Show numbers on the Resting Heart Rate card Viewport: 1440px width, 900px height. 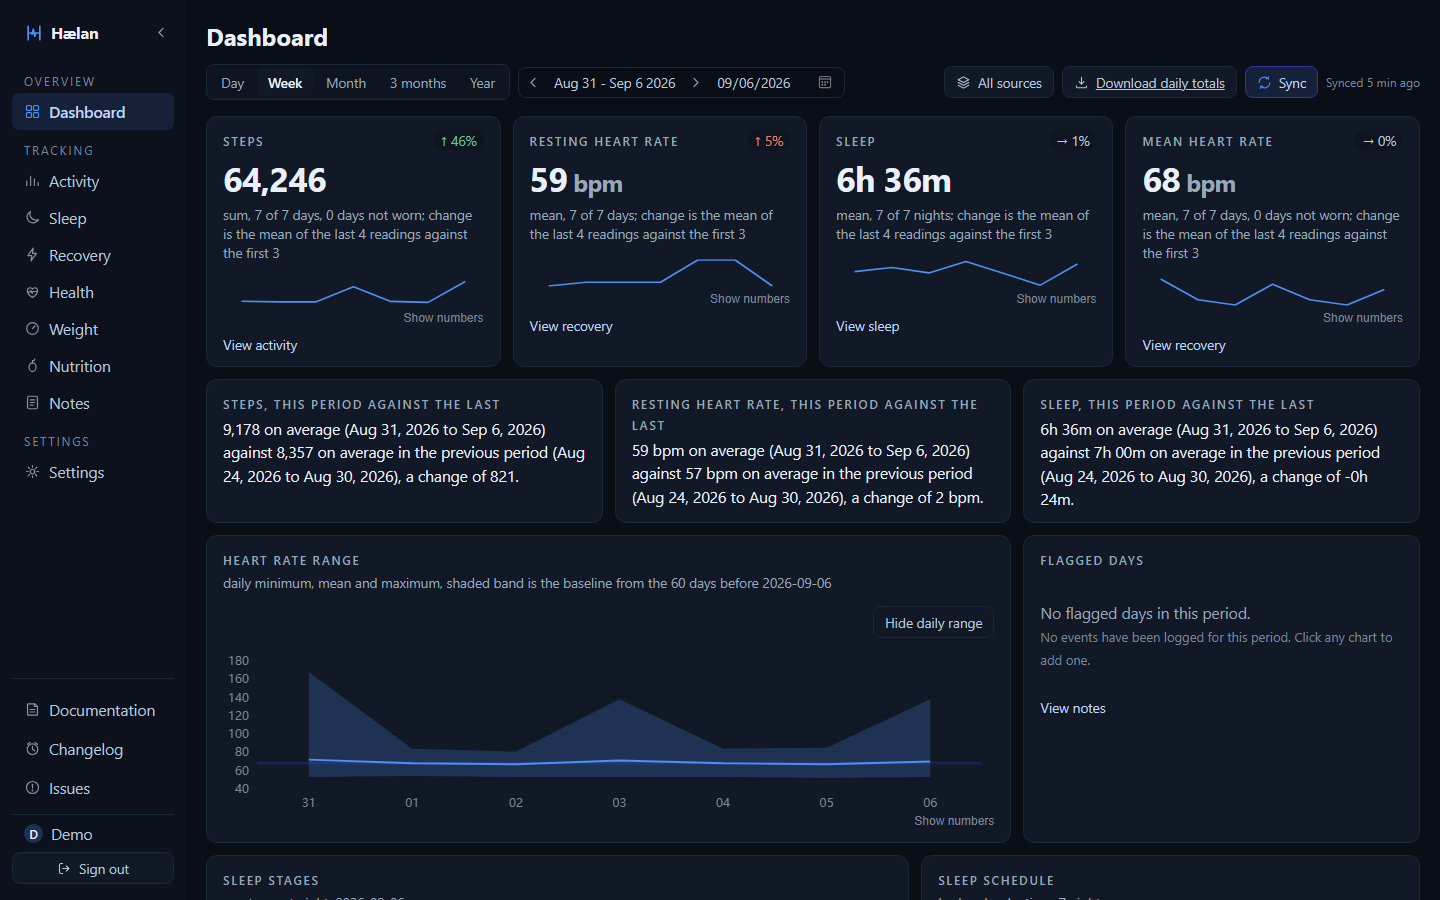click(x=750, y=298)
